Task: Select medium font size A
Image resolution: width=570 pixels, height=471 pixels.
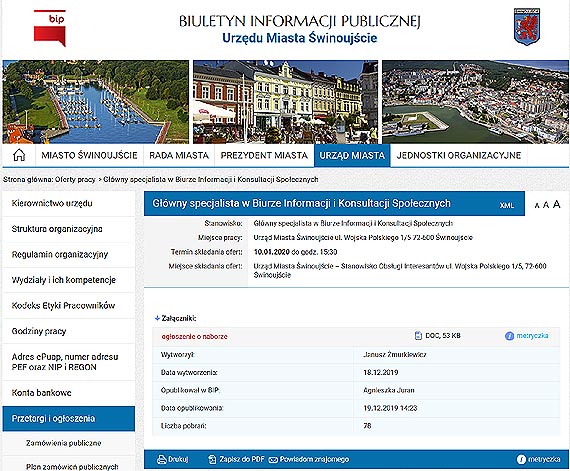Action: (x=546, y=205)
